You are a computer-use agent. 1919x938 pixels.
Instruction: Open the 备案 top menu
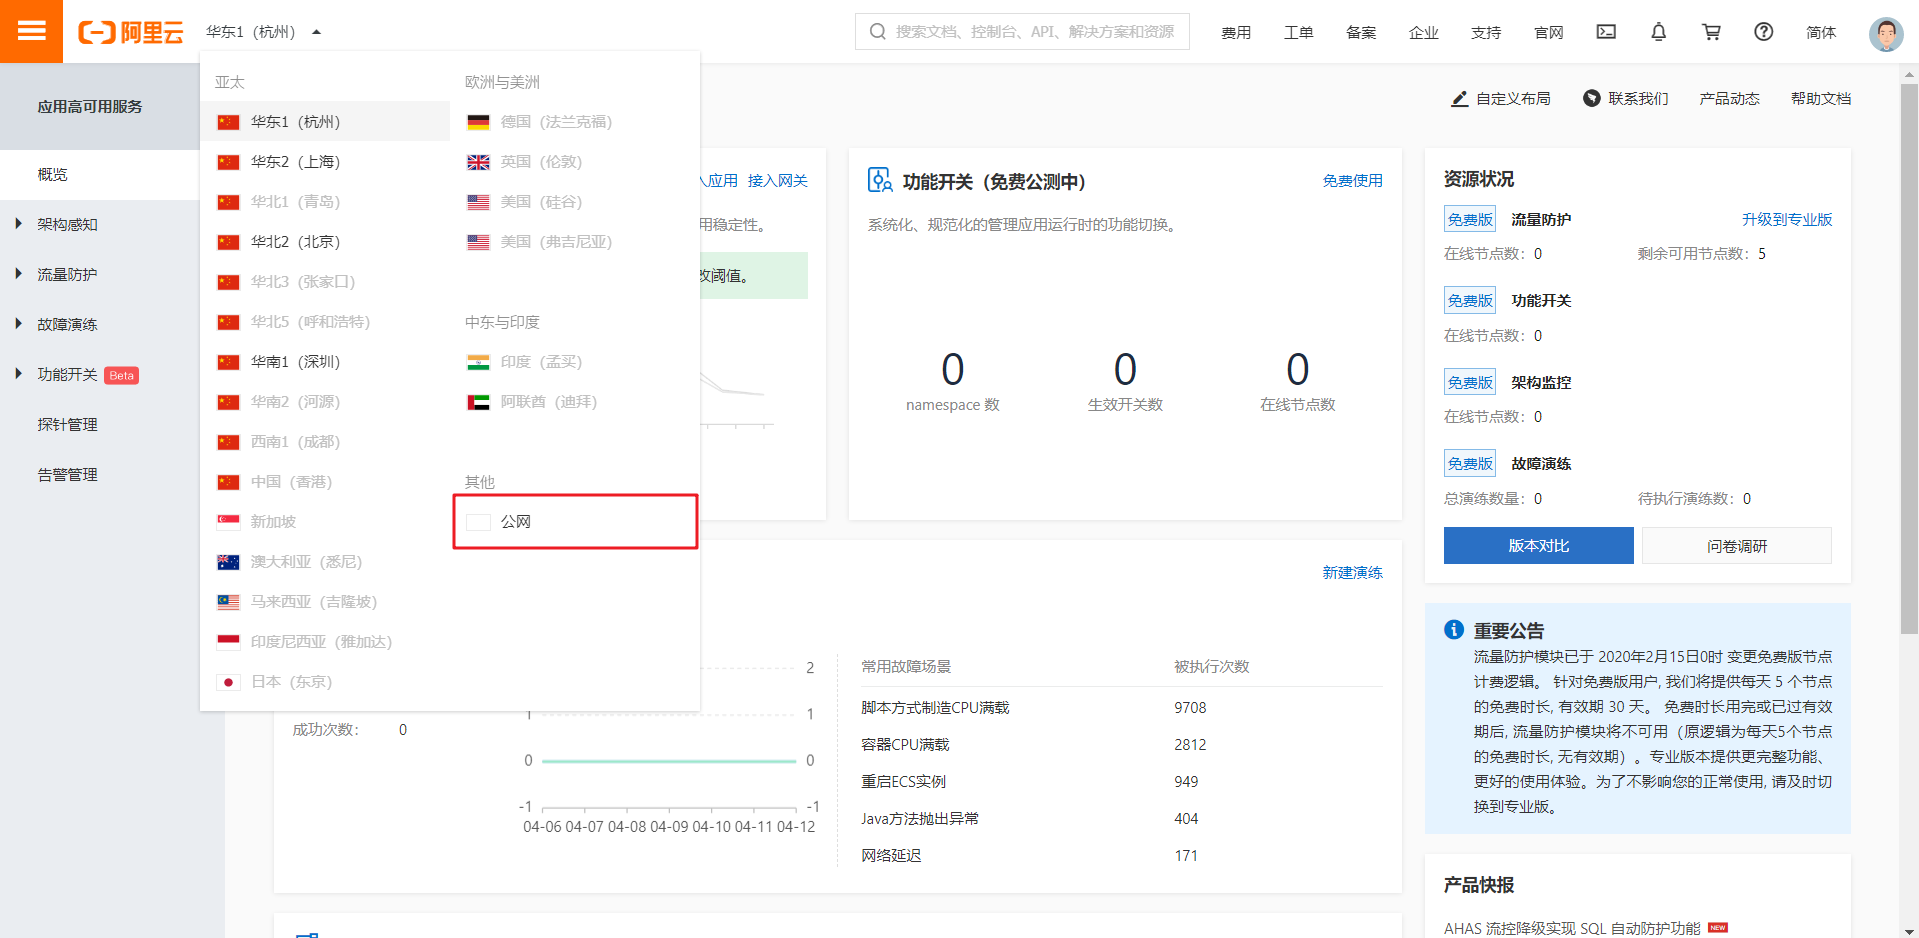(x=1361, y=32)
